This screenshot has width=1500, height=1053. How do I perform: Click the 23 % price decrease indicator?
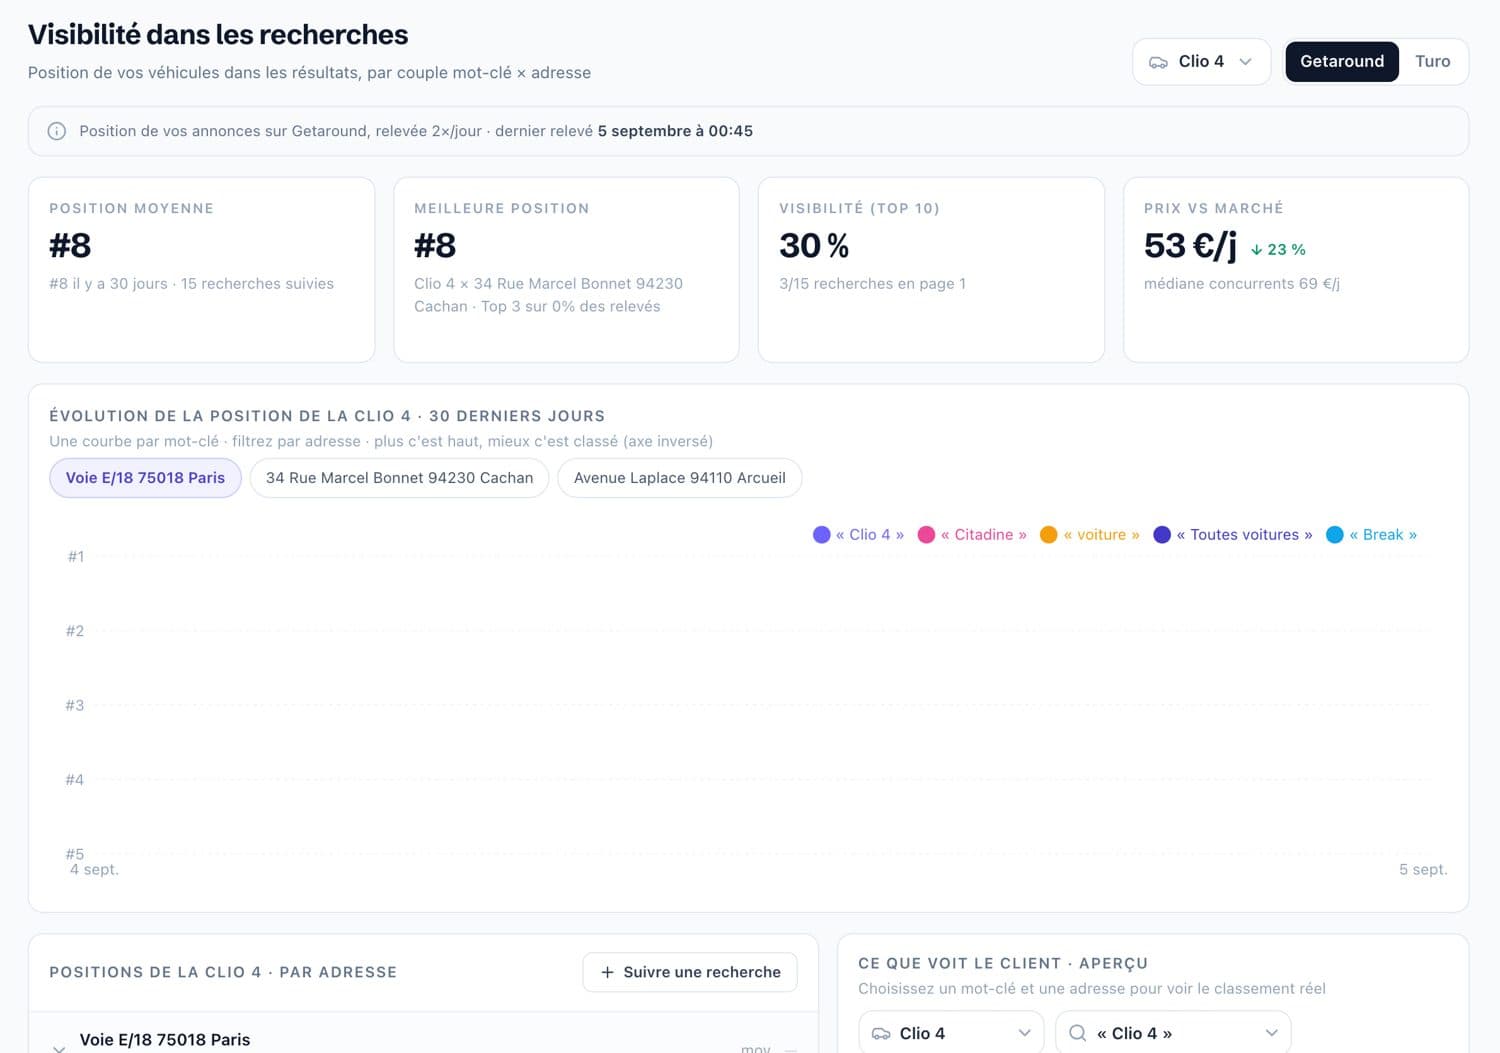(1278, 250)
